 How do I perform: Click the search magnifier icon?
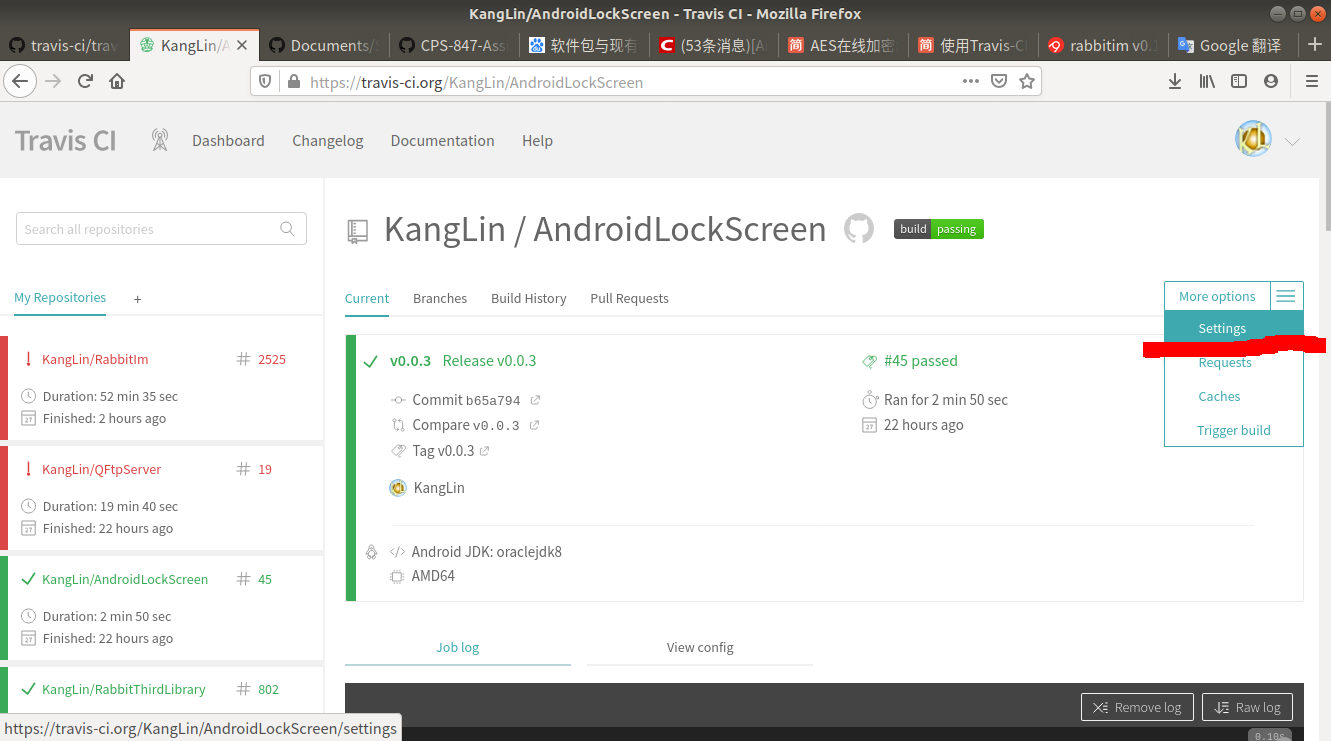coord(287,229)
